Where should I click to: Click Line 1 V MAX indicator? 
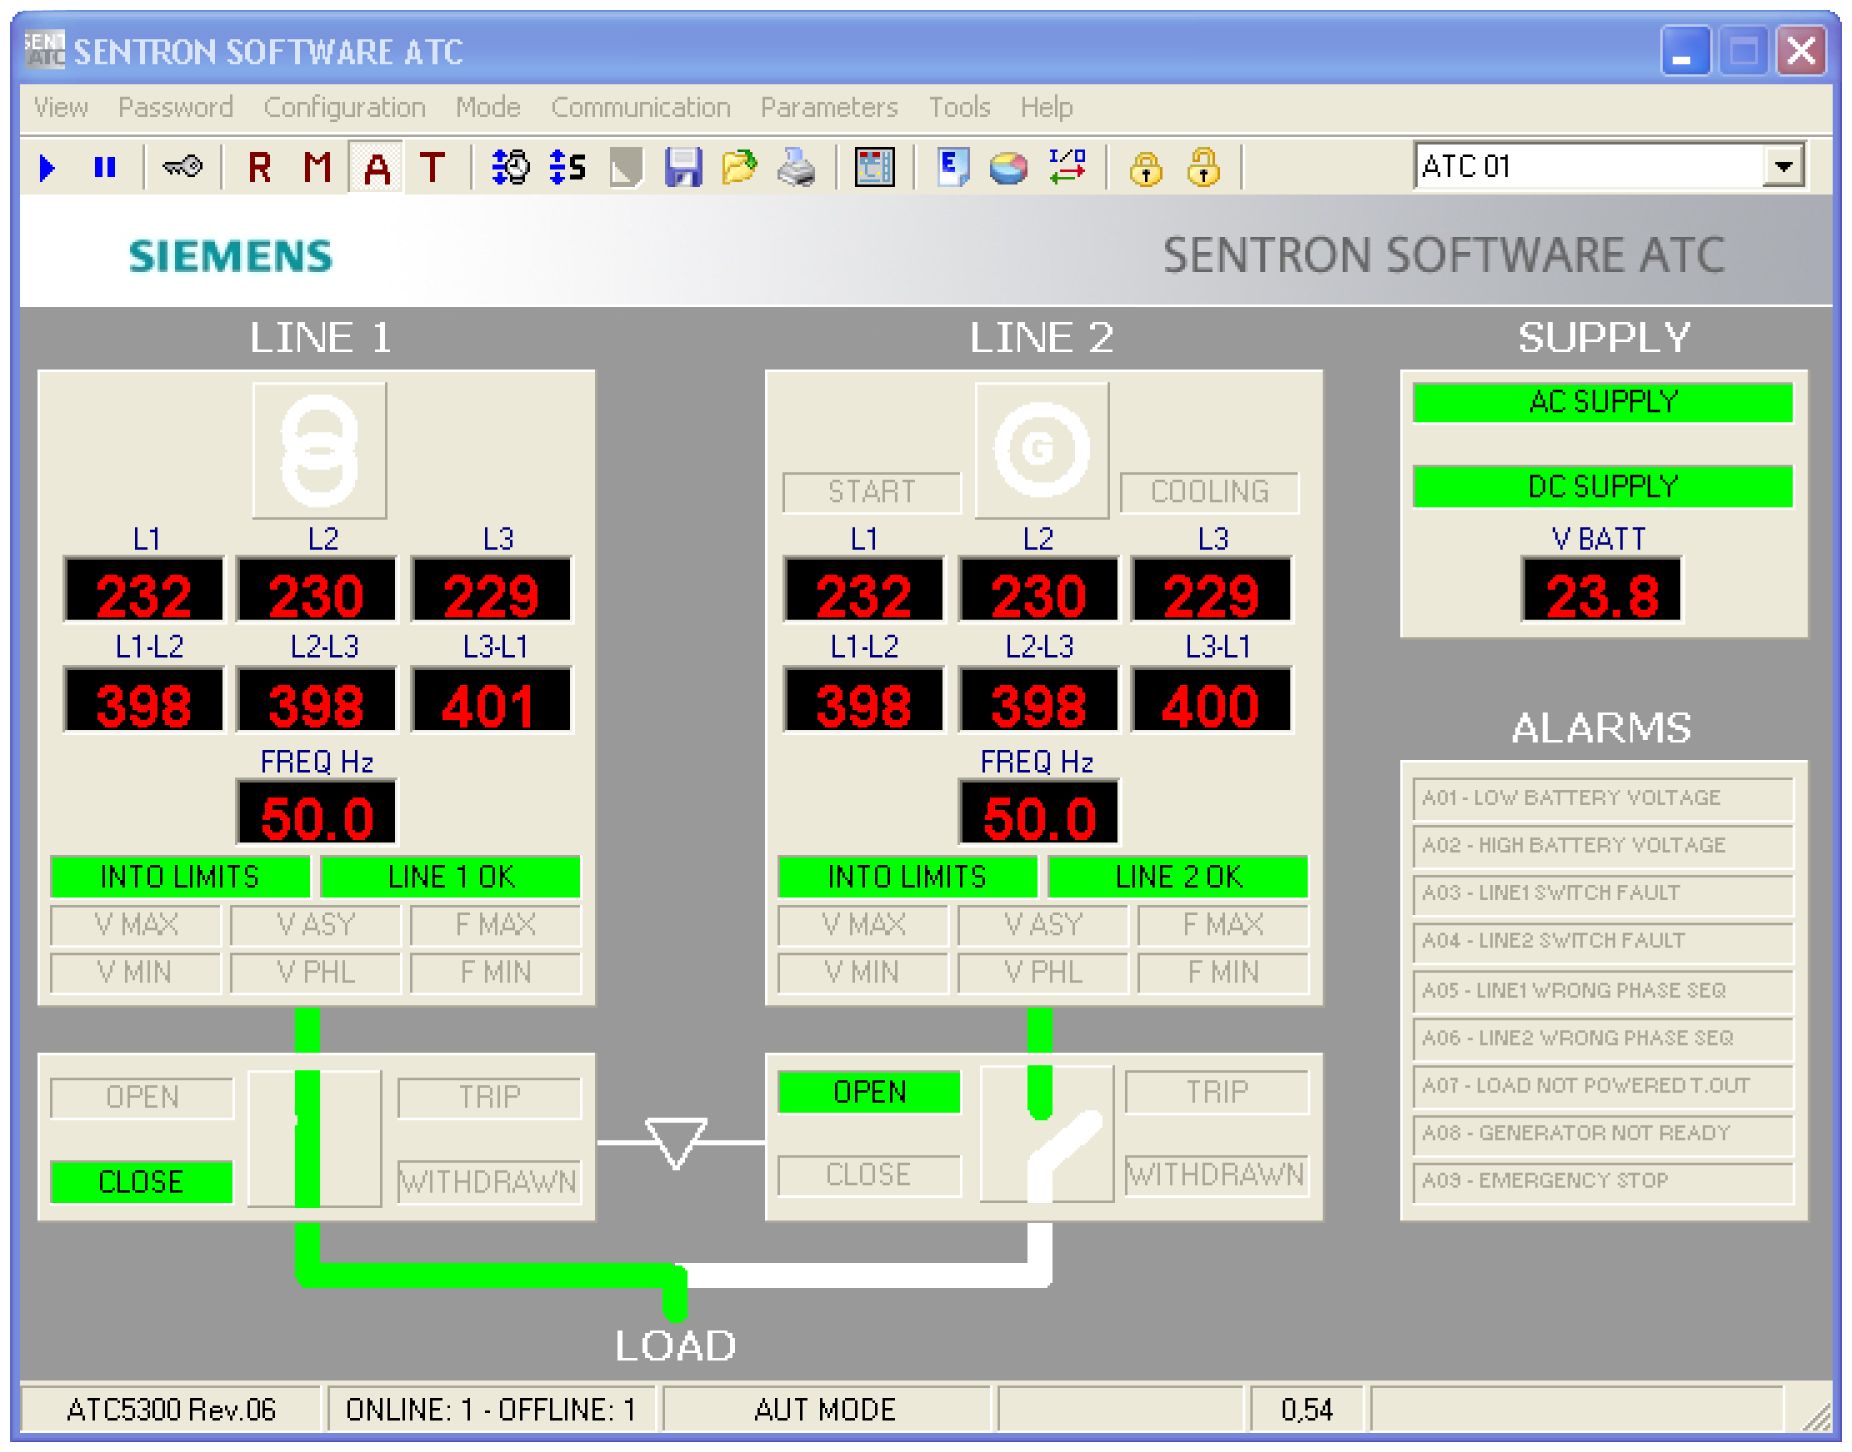[135, 925]
